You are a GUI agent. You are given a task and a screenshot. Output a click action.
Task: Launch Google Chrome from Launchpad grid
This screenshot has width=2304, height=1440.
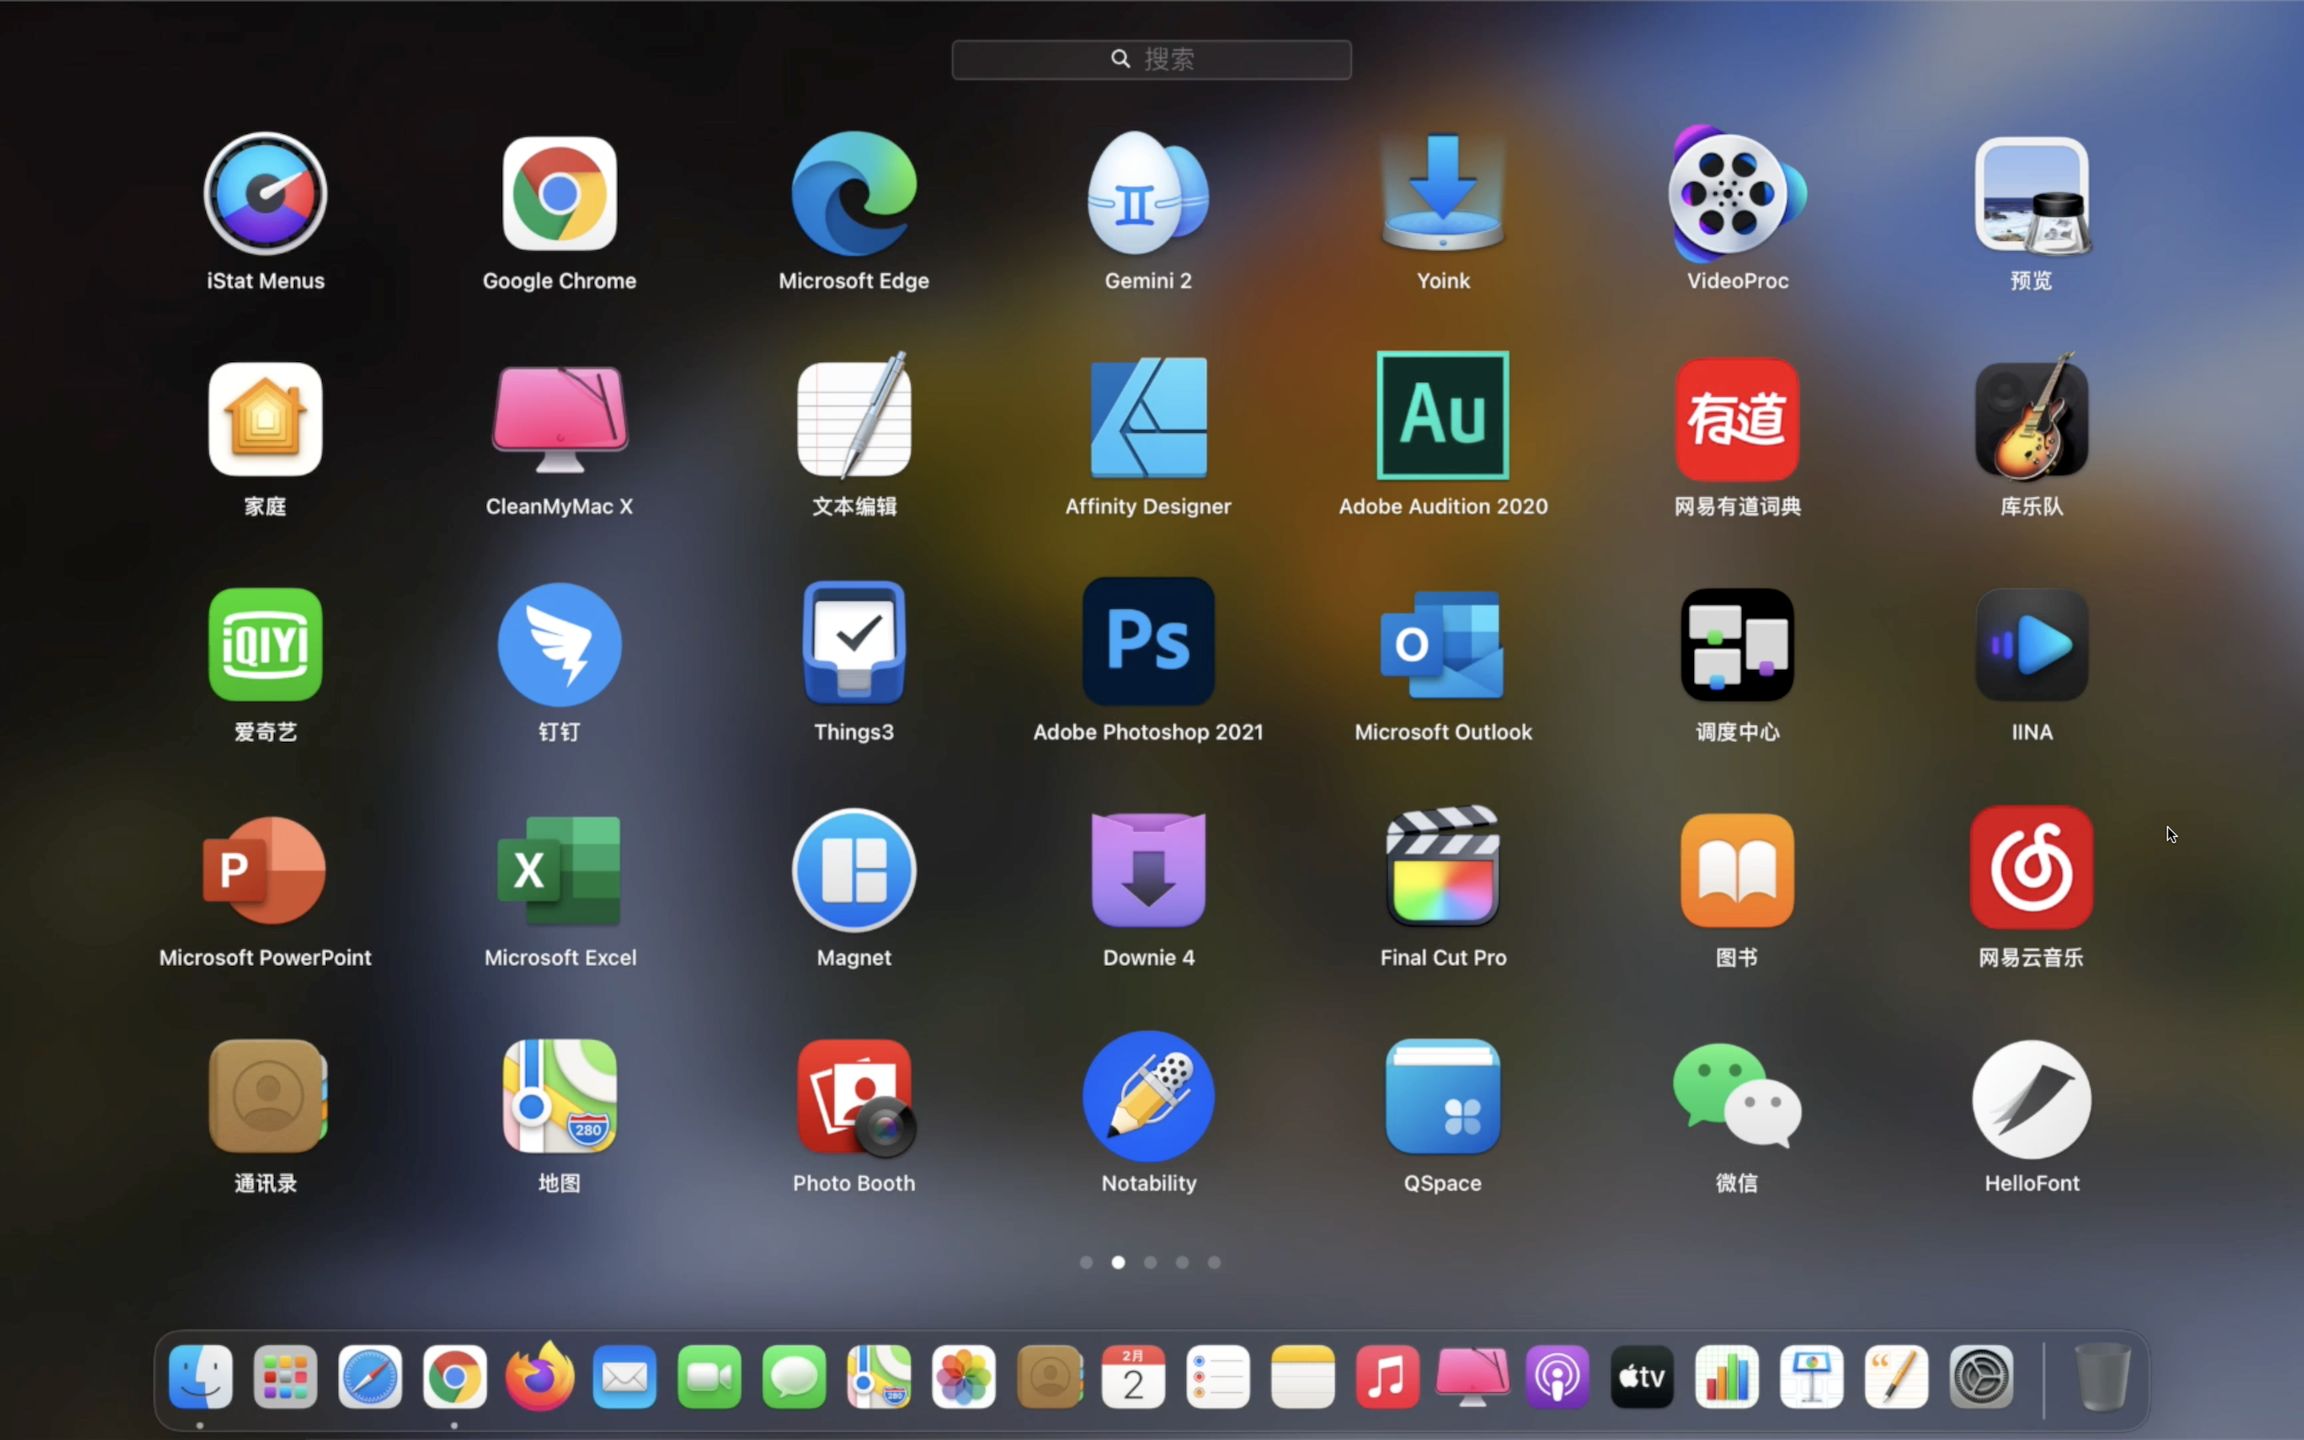coord(559,194)
